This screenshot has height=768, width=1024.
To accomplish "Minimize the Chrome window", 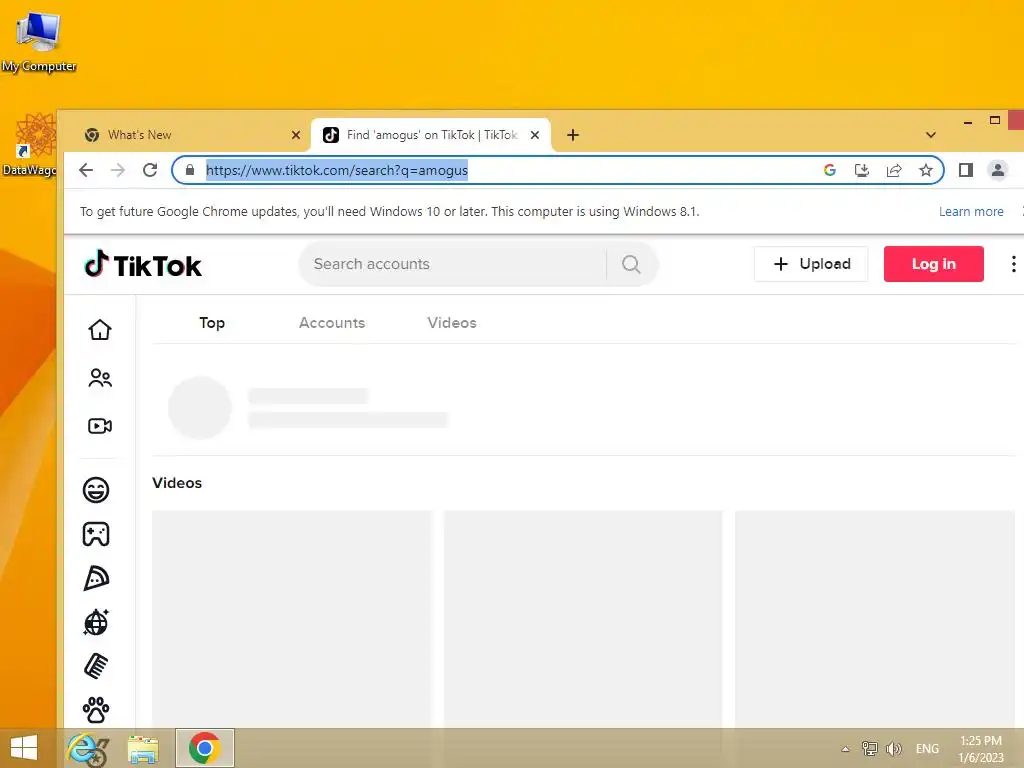I will coord(968,121).
